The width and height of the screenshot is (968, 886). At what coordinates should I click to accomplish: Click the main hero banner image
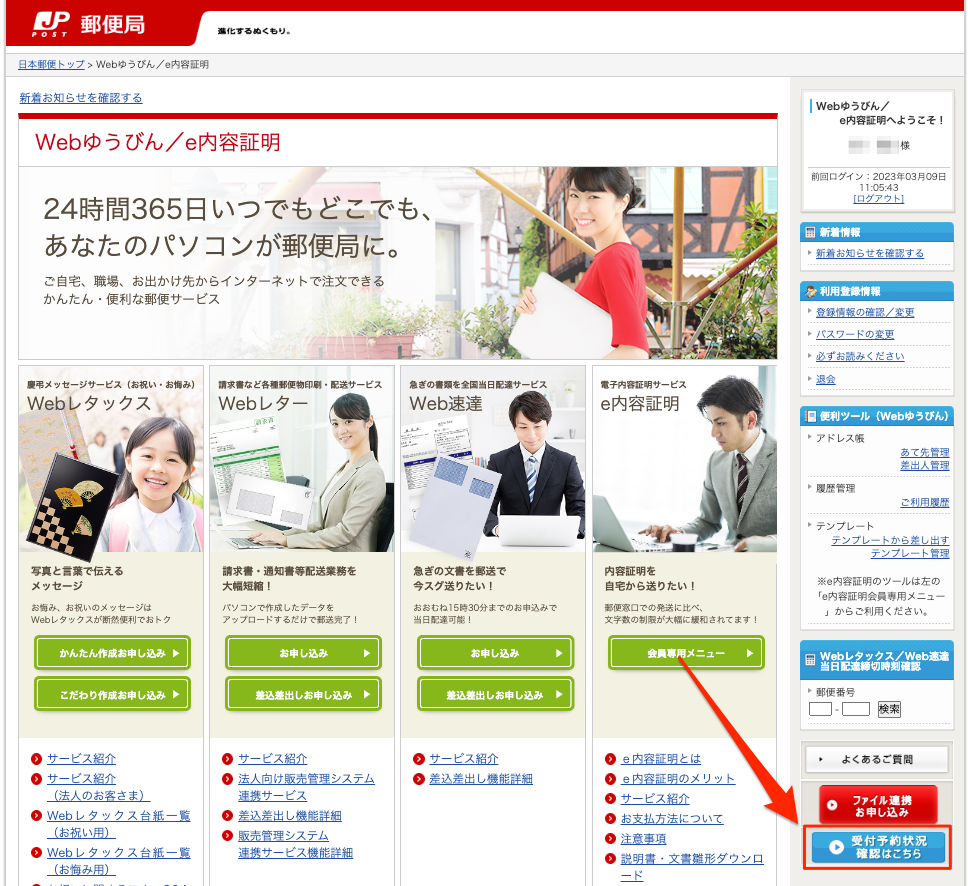(398, 262)
